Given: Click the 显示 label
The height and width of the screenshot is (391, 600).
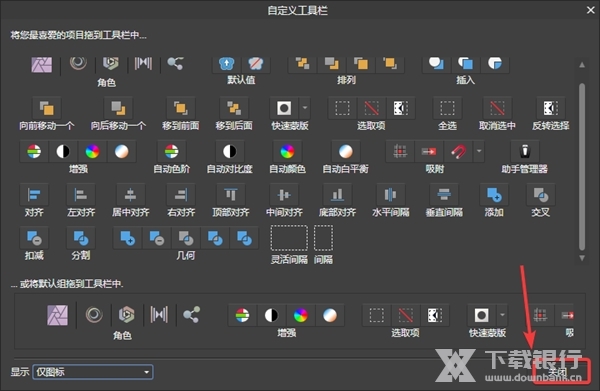Looking at the screenshot, I should click(20, 371).
